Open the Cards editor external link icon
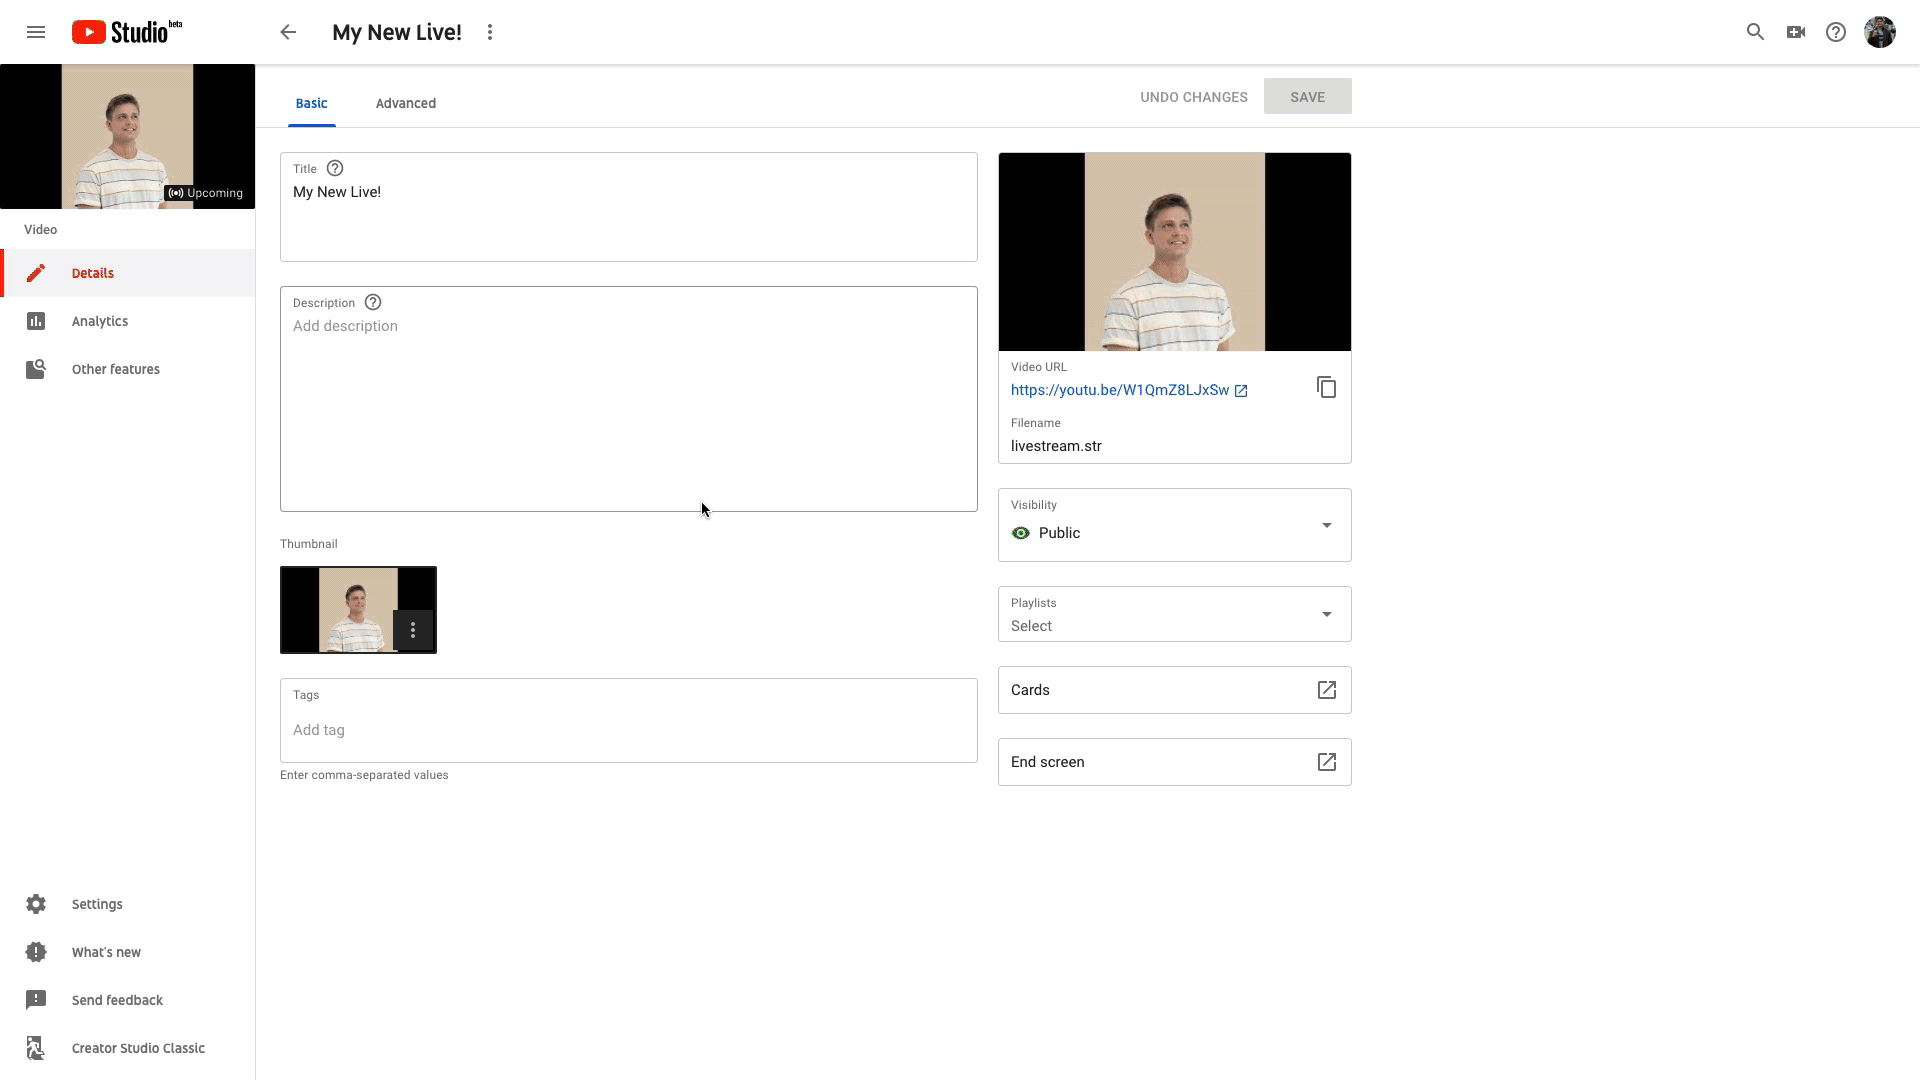Image resolution: width=1920 pixels, height=1080 pixels. [1327, 690]
